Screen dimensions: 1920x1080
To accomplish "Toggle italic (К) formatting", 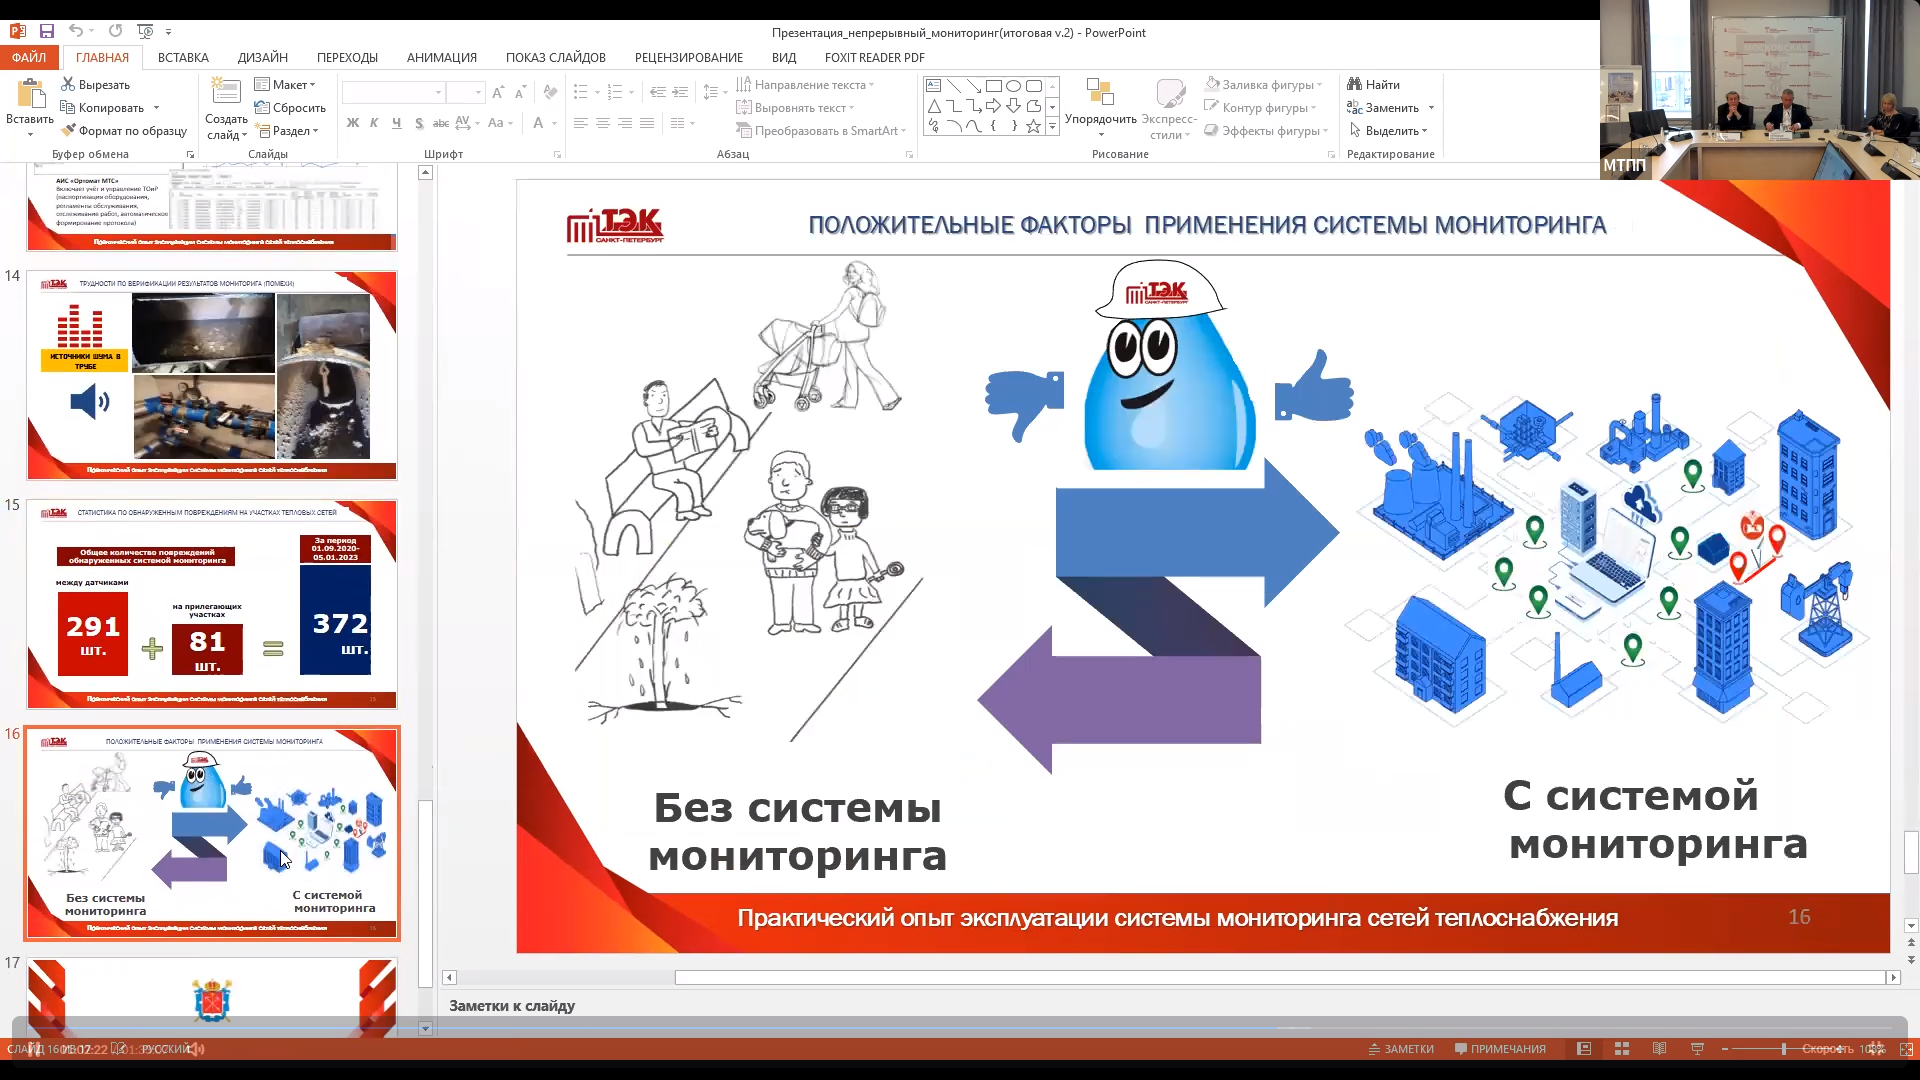I will point(374,123).
